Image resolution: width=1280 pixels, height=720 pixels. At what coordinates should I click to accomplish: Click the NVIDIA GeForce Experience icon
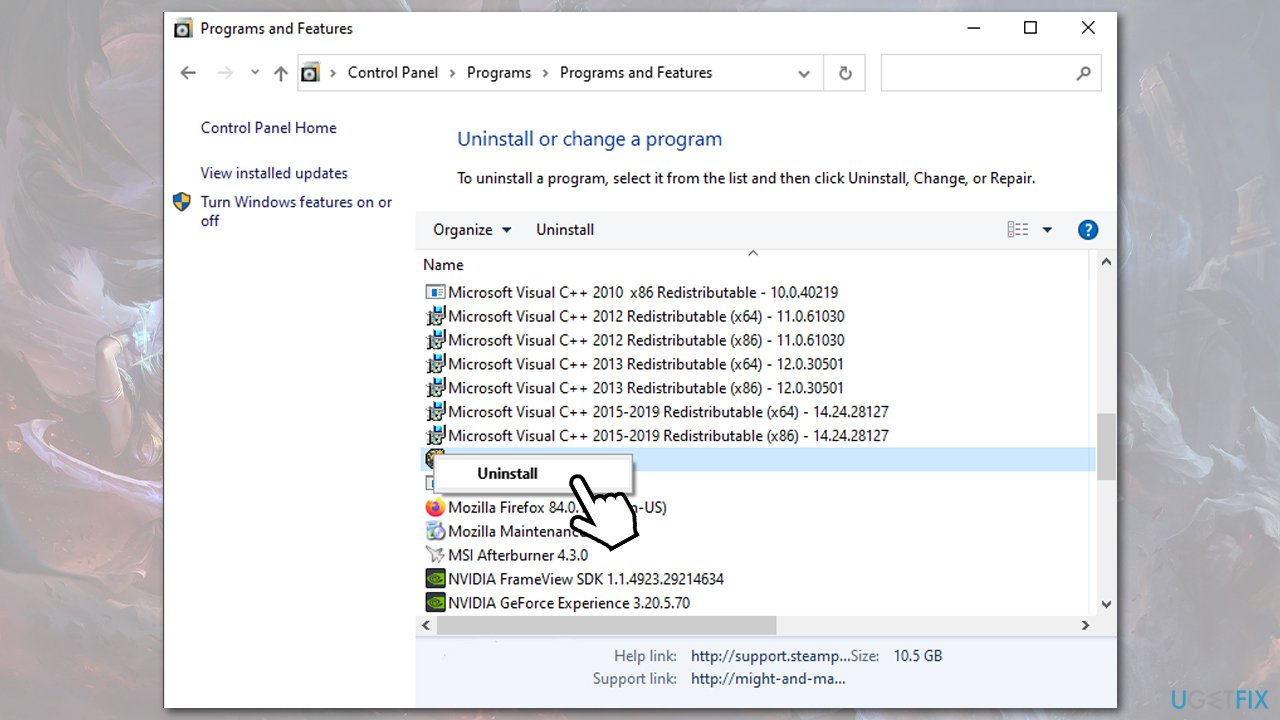(x=435, y=602)
